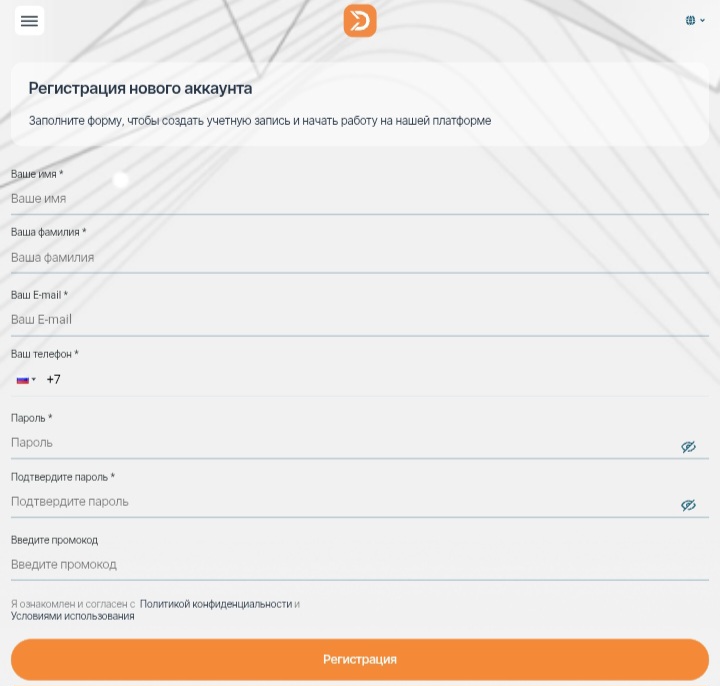
Task: Expand language selector chevron beside globe
Action: pos(702,20)
